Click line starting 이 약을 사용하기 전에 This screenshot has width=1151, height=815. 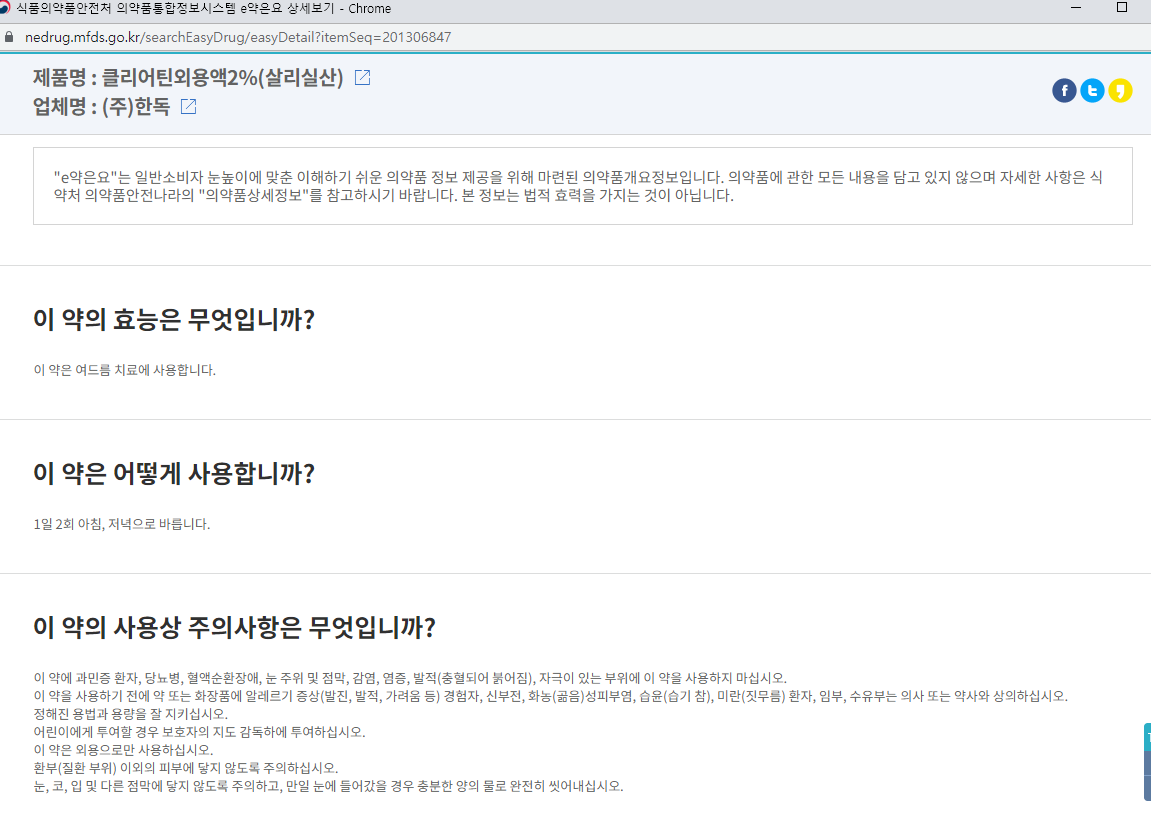[551, 696]
